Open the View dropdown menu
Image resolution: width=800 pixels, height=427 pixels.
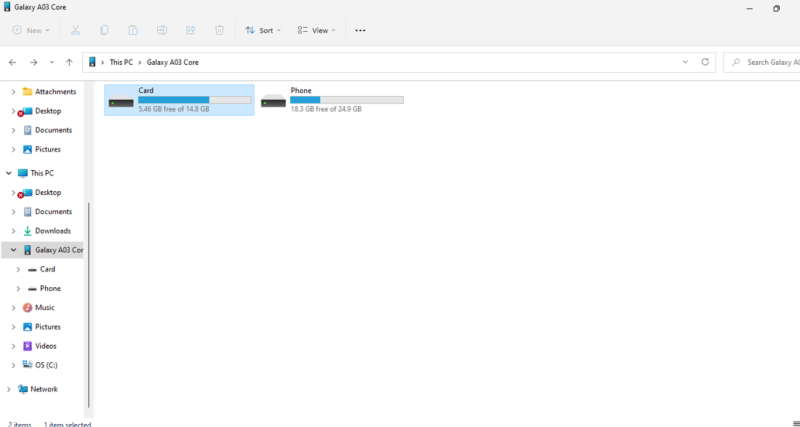(316, 31)
